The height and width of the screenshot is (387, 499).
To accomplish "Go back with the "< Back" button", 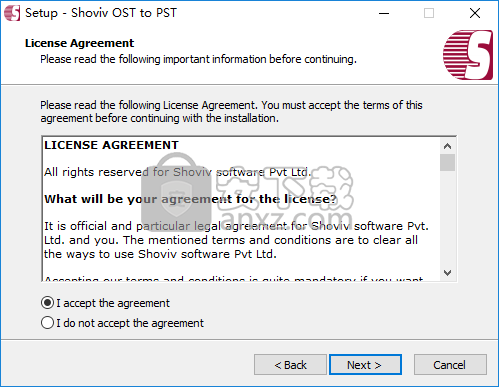I will point(290,365).
